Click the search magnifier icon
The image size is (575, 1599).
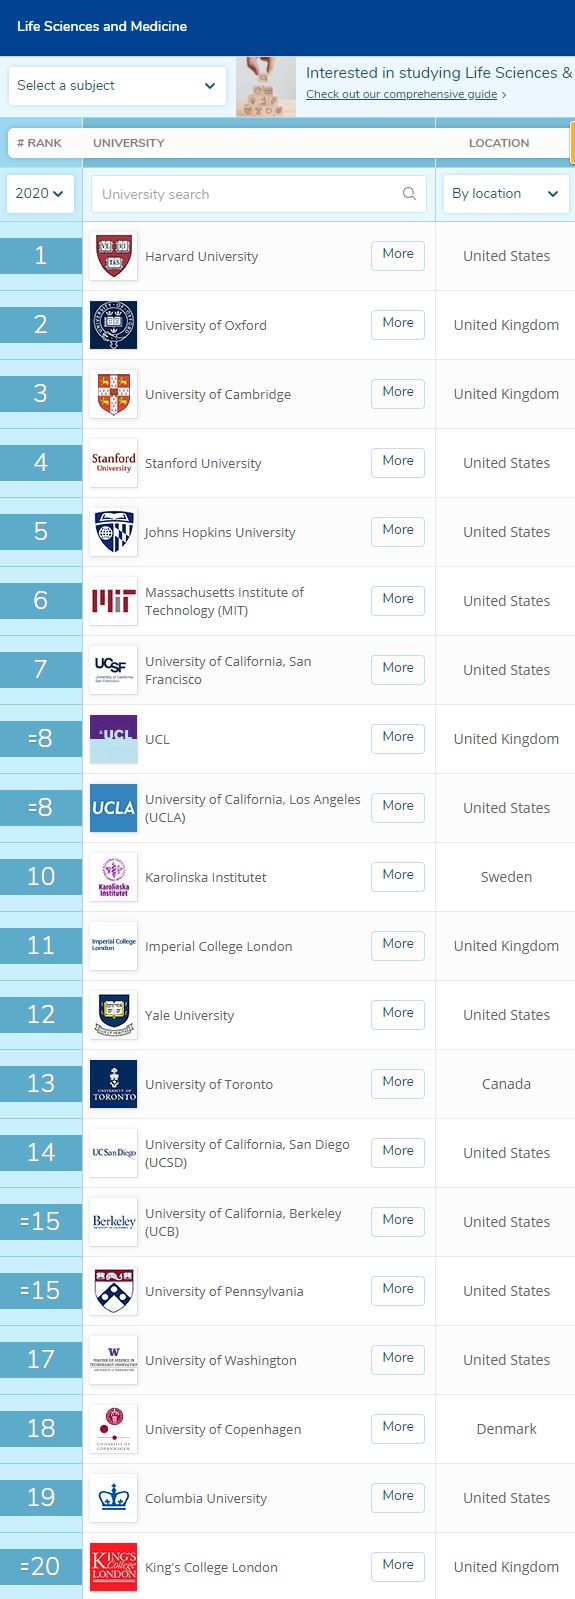click(x=409, y=194)
